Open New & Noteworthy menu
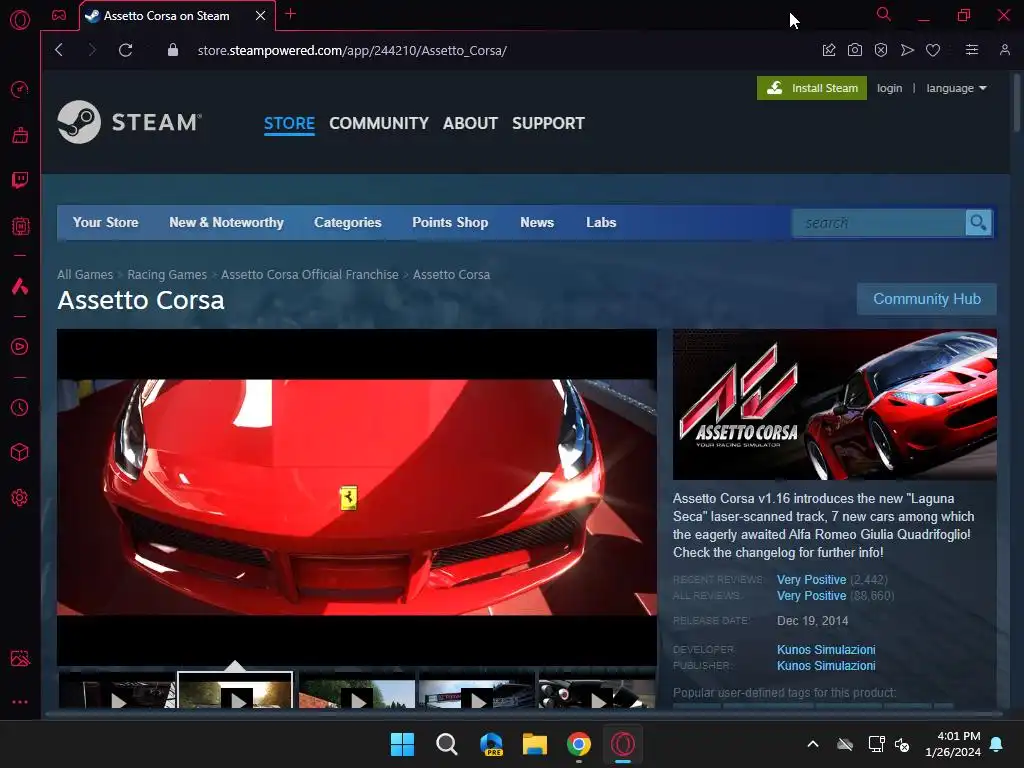The width and height of the screenshot is (1024, 768). (x=226, y=223)
